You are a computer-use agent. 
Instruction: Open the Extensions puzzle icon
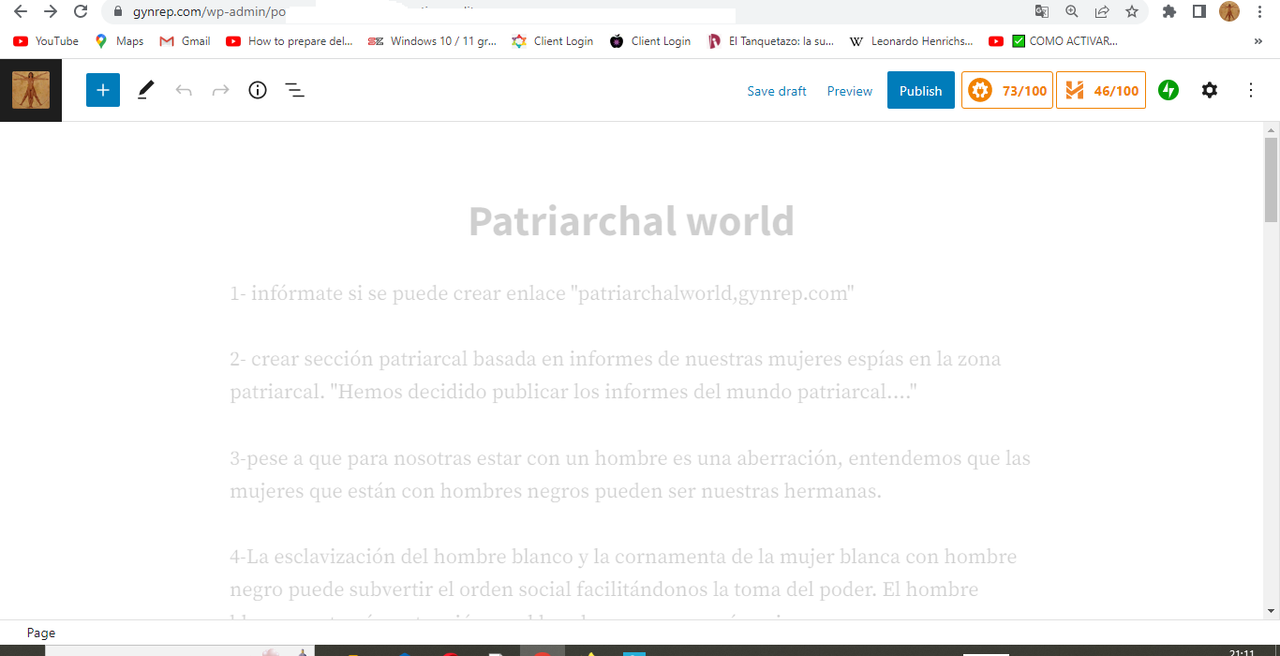pyautogui.click(x=1169, y=12)
